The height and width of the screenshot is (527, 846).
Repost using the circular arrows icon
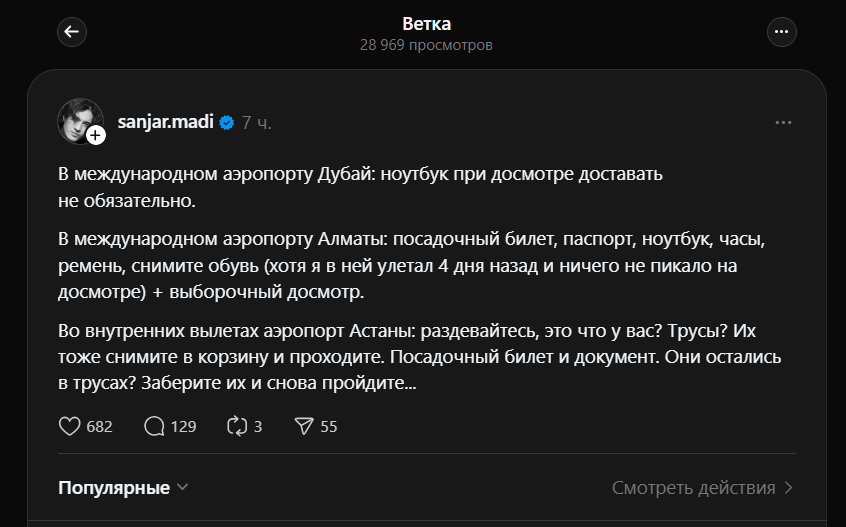click(237, 426)
